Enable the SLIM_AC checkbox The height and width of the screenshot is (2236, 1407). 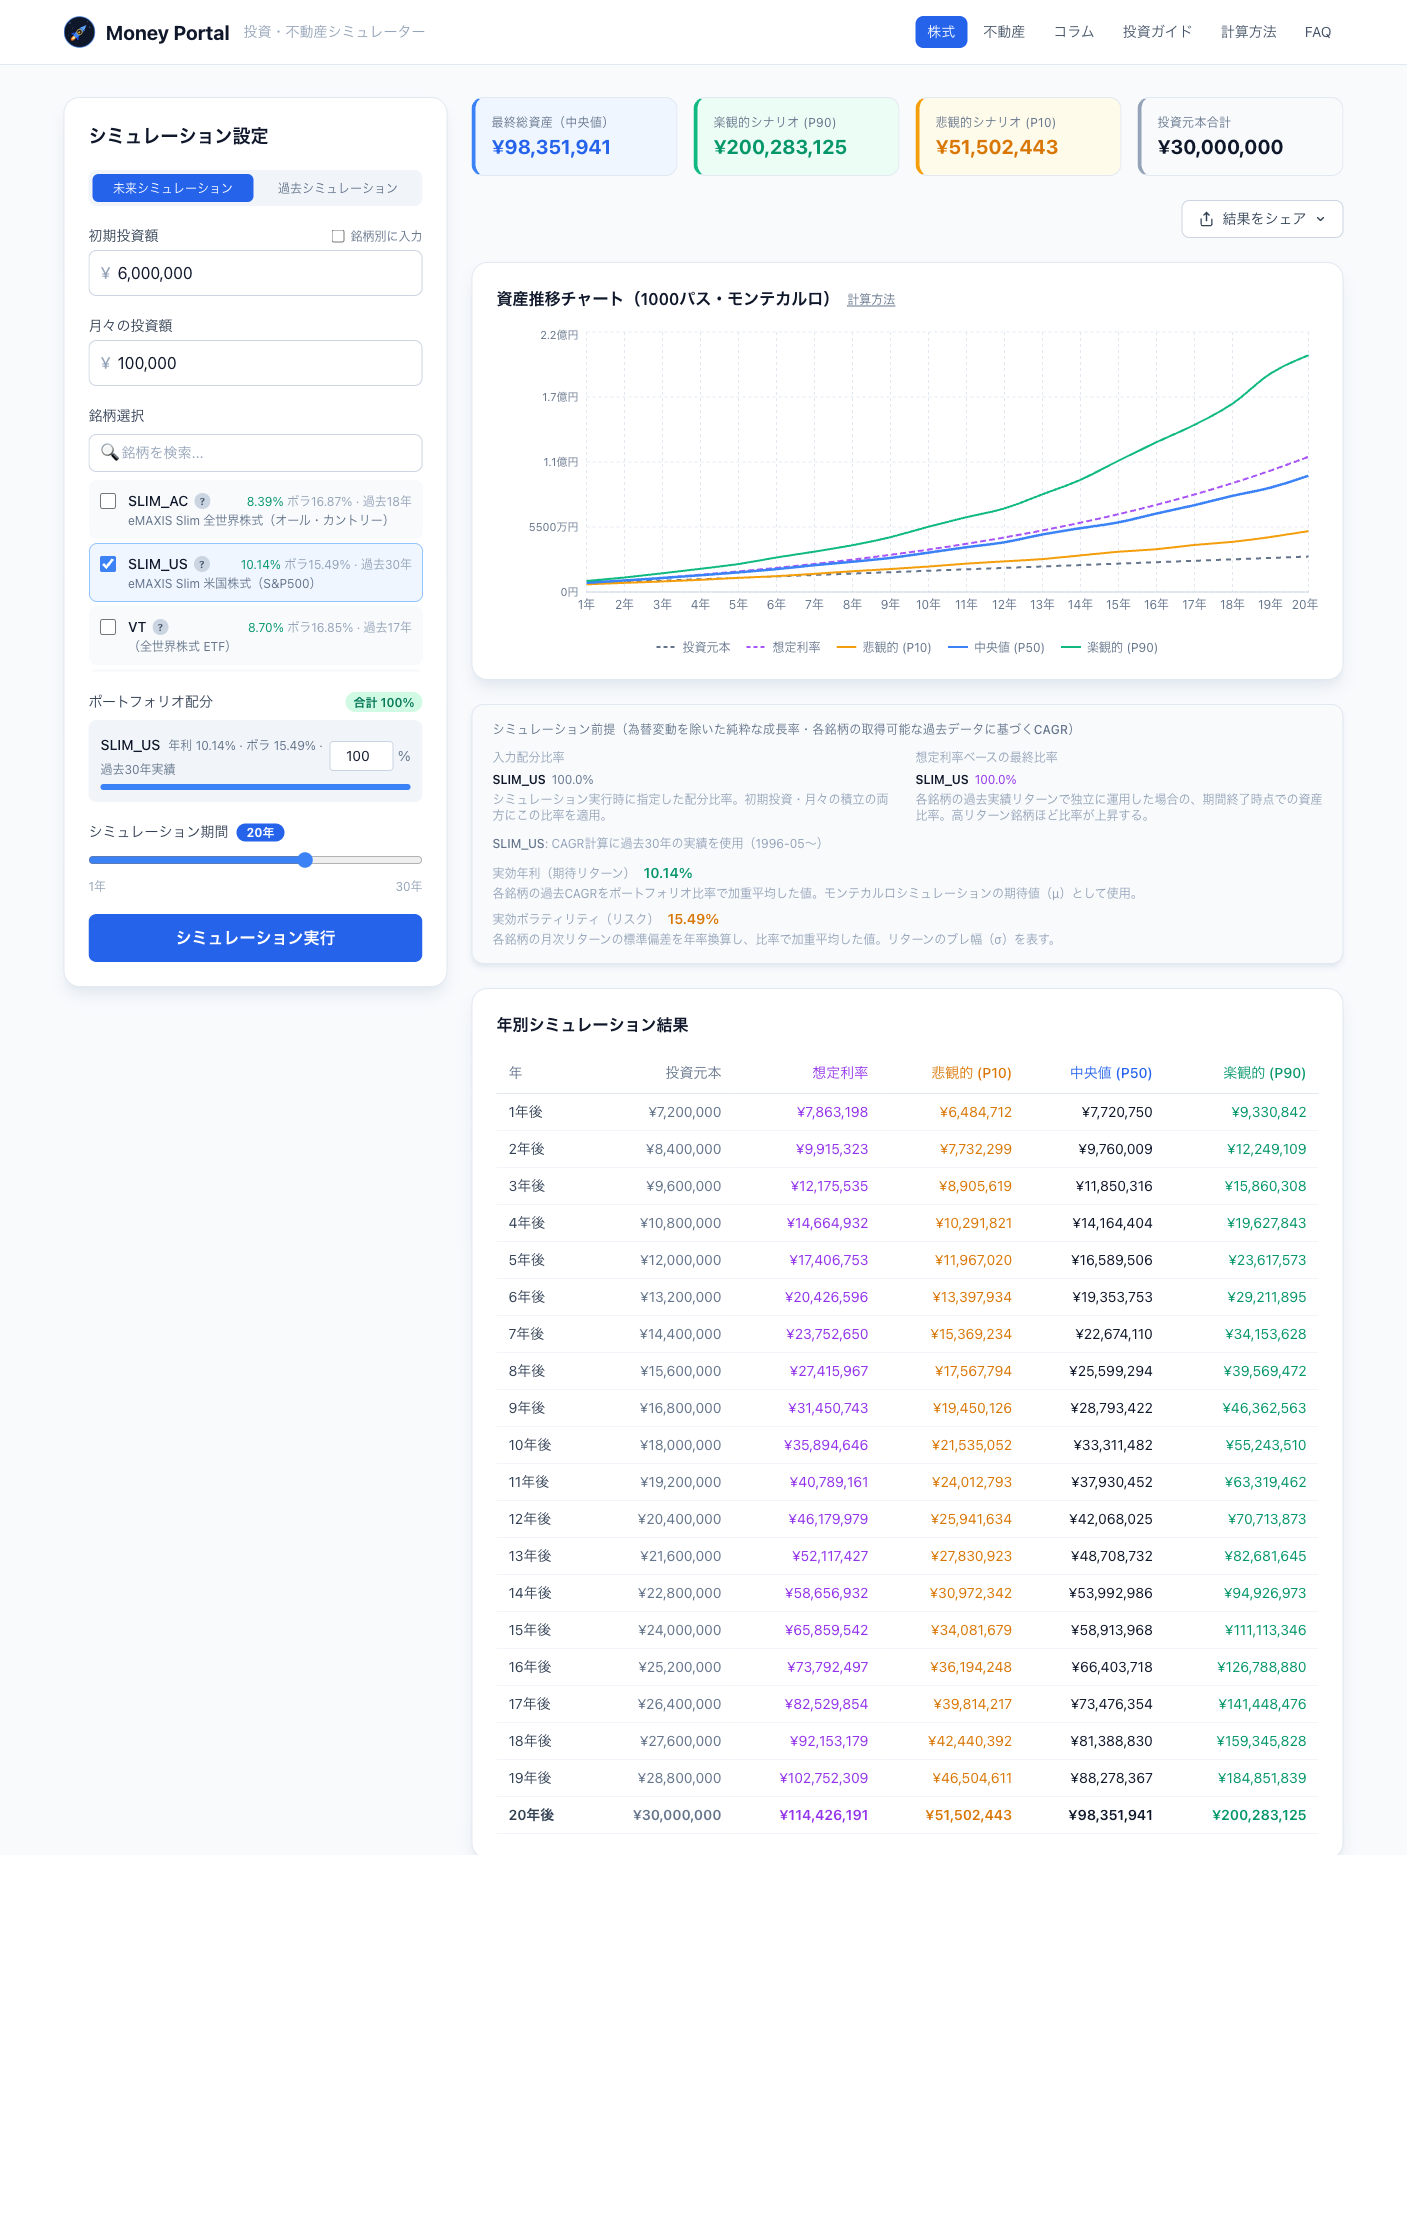tap(108, 501)
